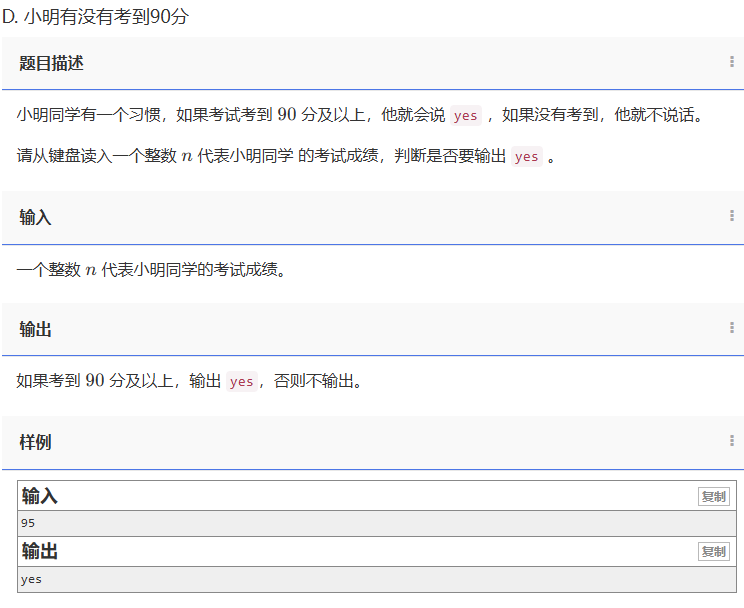
Task: Click the yes code tag after 判断是否要输出
Action: coord(526,156)
